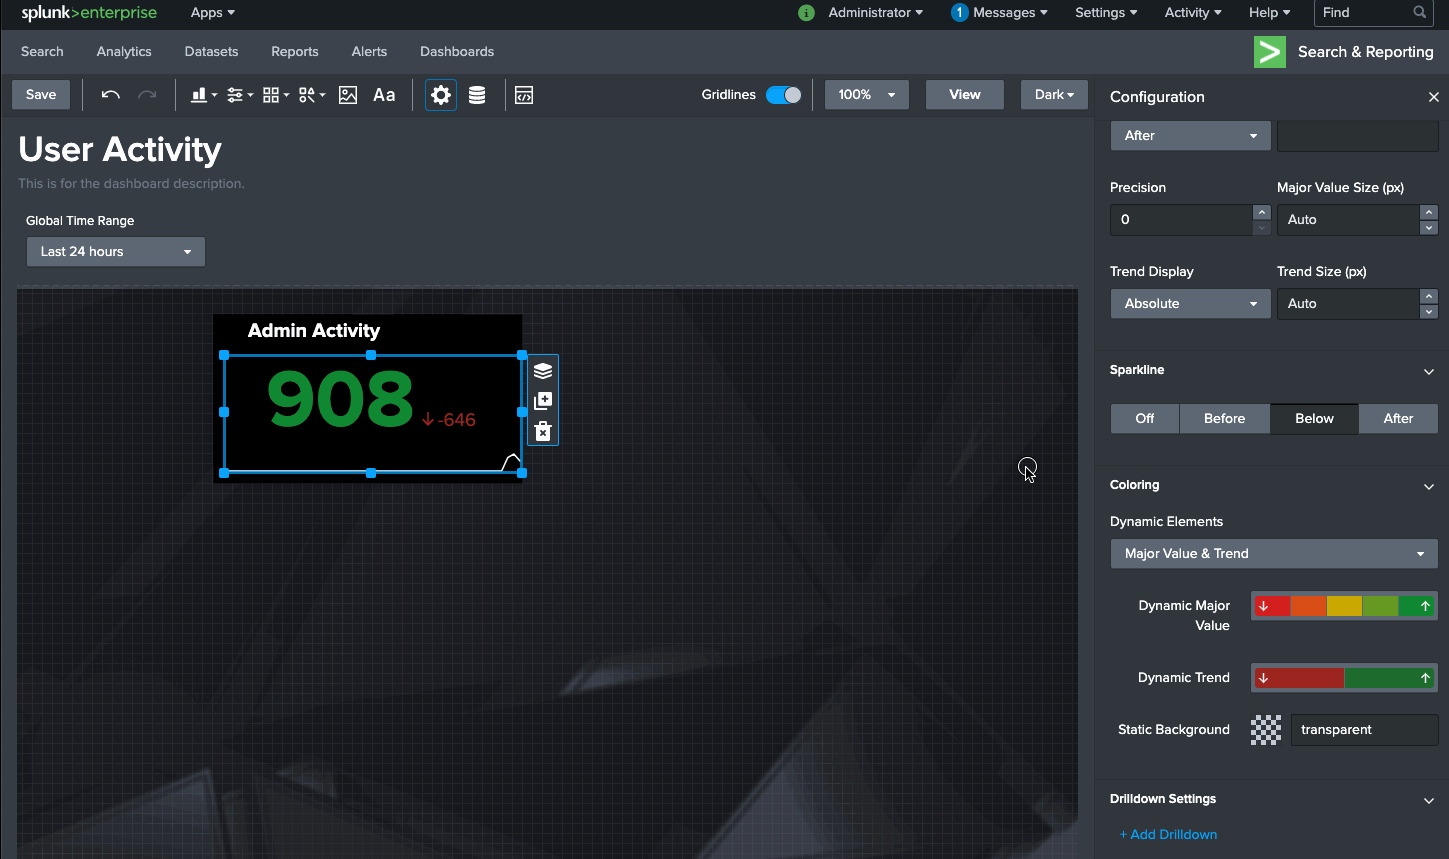This screenshot has height=859, width=1449.
Task: Open the source code editor icon
Action: (x=524, y=95)
